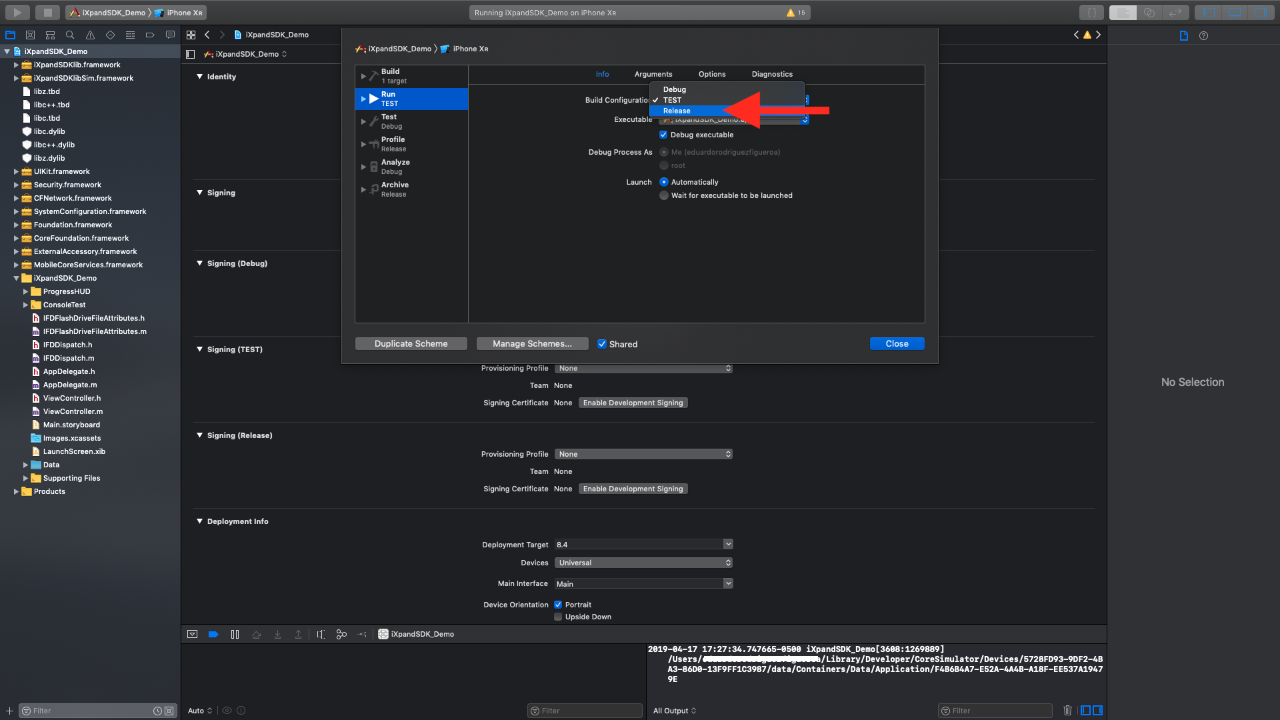This screenshot has width=1280, height=720.
Task: Click the Pause program execution button
Action: point(235,634)
